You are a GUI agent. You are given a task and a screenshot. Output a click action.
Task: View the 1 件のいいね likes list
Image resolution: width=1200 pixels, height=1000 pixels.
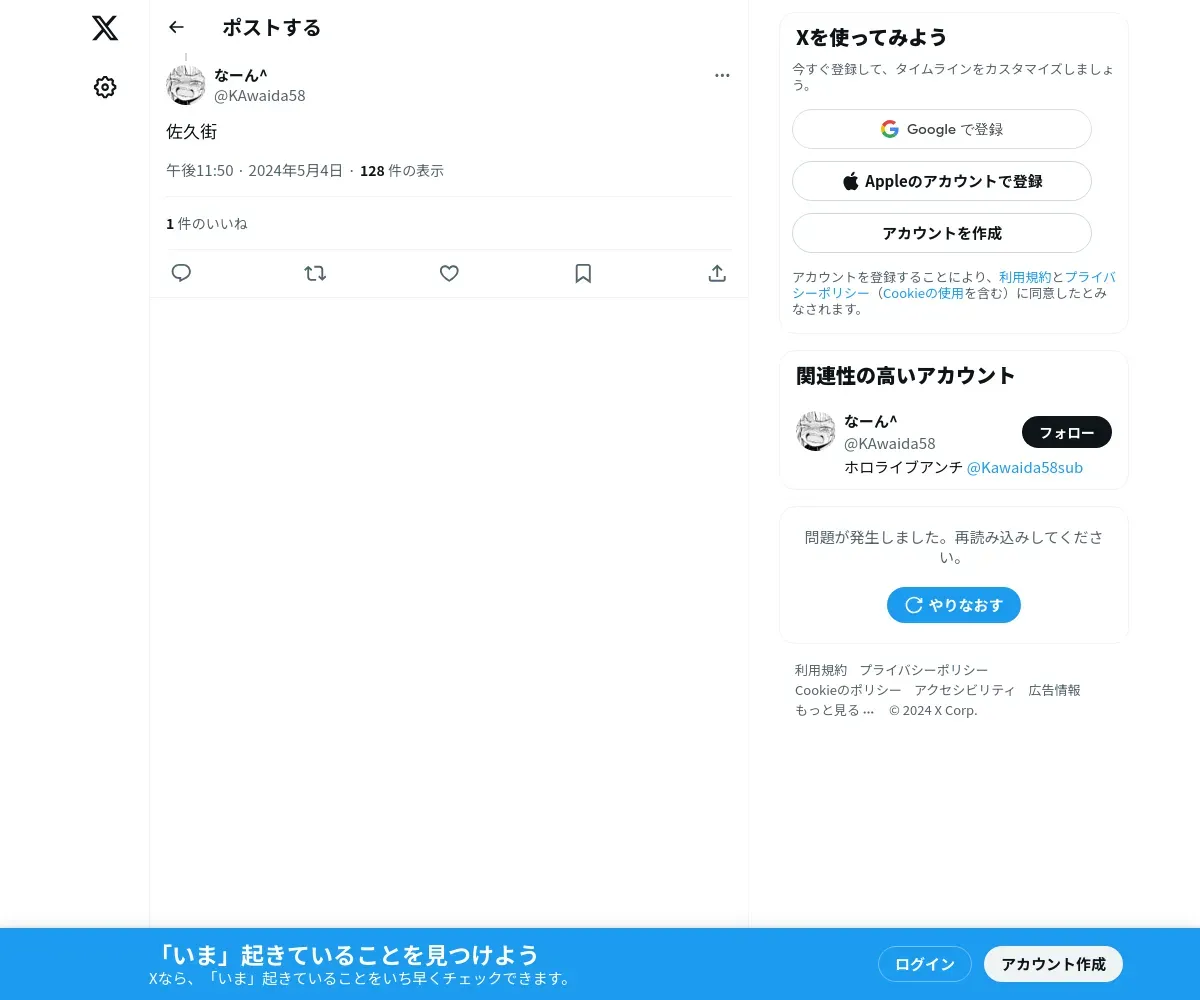coord(207,224)
